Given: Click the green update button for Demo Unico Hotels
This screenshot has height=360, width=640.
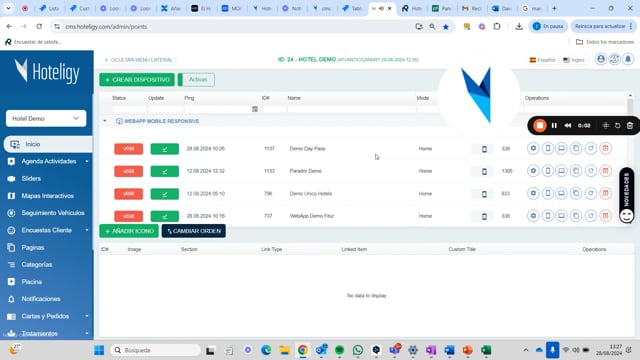Looking at the screenshot, I should pos(164,194).
